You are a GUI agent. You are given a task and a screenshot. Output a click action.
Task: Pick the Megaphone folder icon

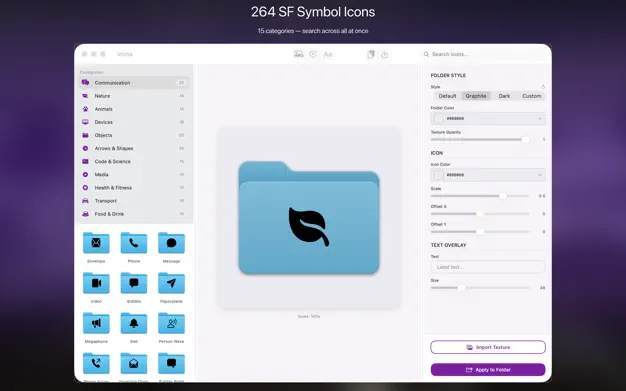(96, 324)
